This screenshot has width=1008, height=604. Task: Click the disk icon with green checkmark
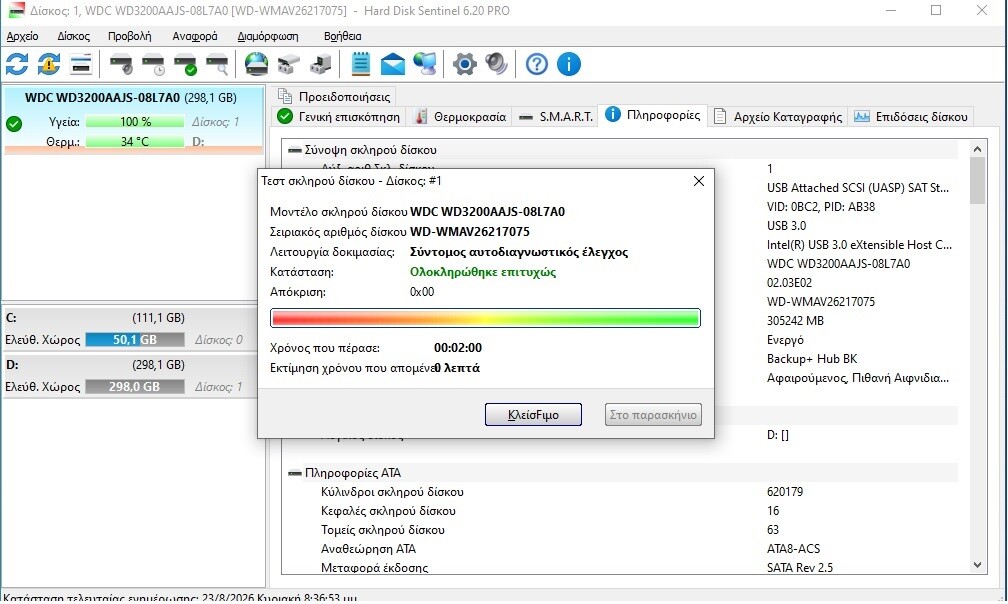185,64
